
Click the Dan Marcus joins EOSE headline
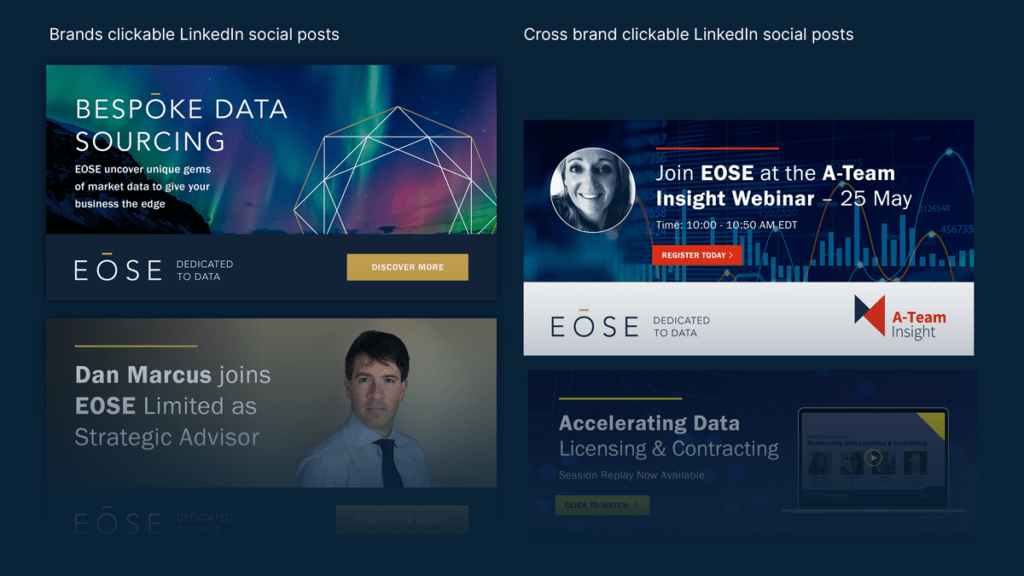click(x=172, y=405)
